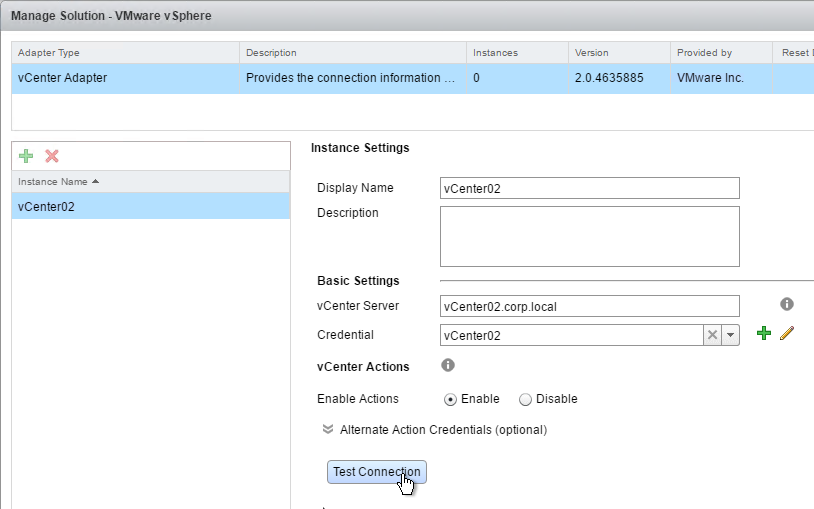Add a new credential with green plus

point(764,334)
